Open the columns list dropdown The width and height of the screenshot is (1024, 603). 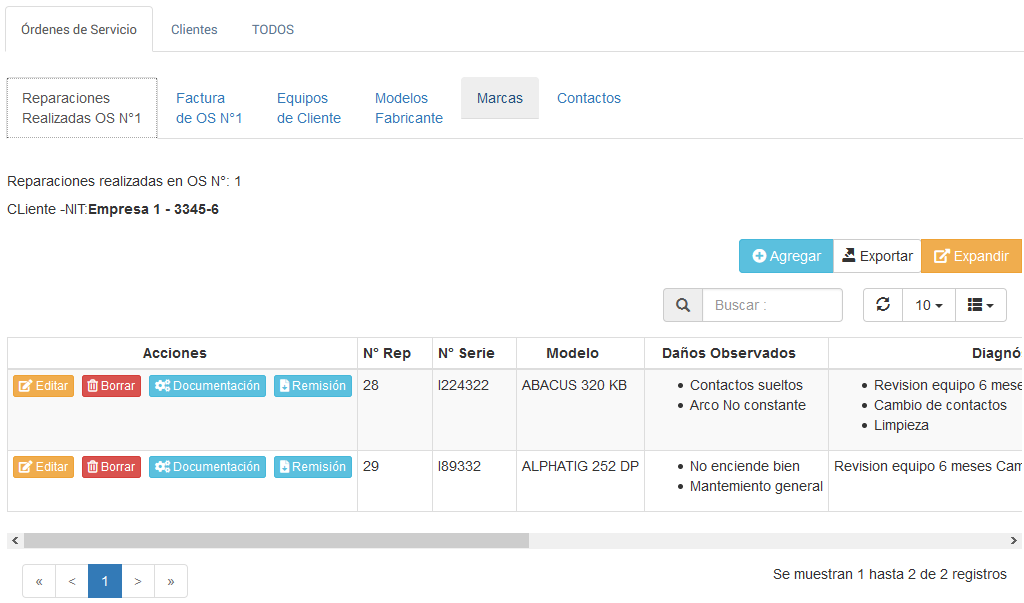tap(980, 305)
